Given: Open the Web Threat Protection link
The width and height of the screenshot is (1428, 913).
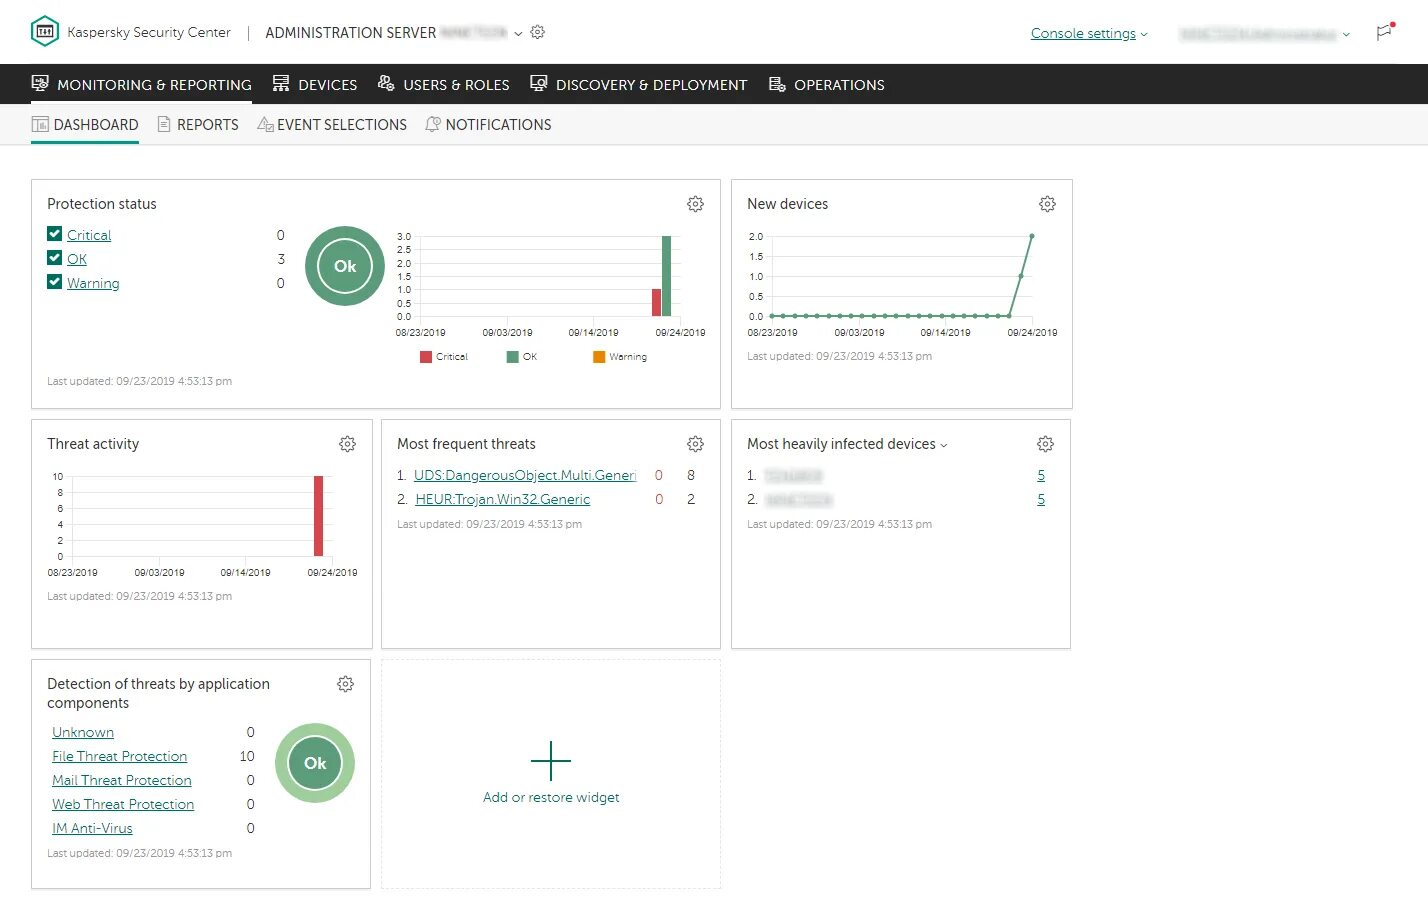Looking at the screenshot, I should pos(123,804).
